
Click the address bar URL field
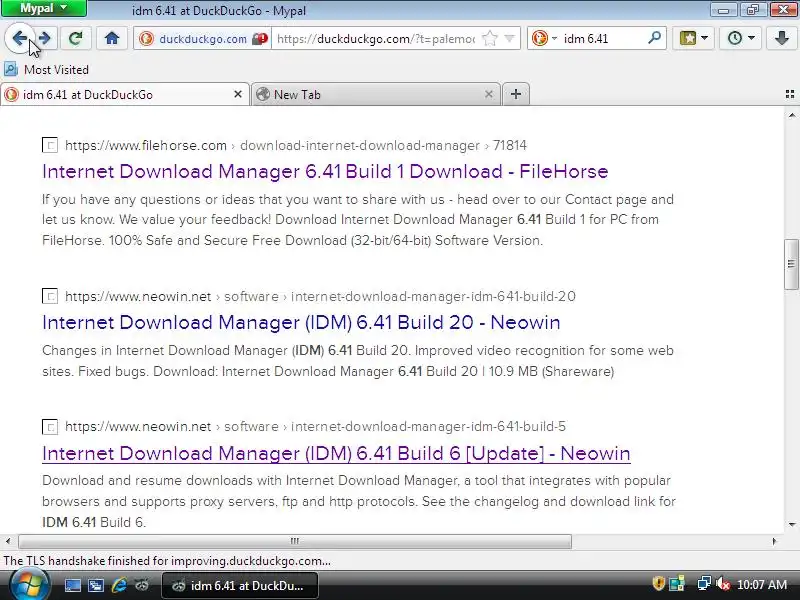point(376,39)
